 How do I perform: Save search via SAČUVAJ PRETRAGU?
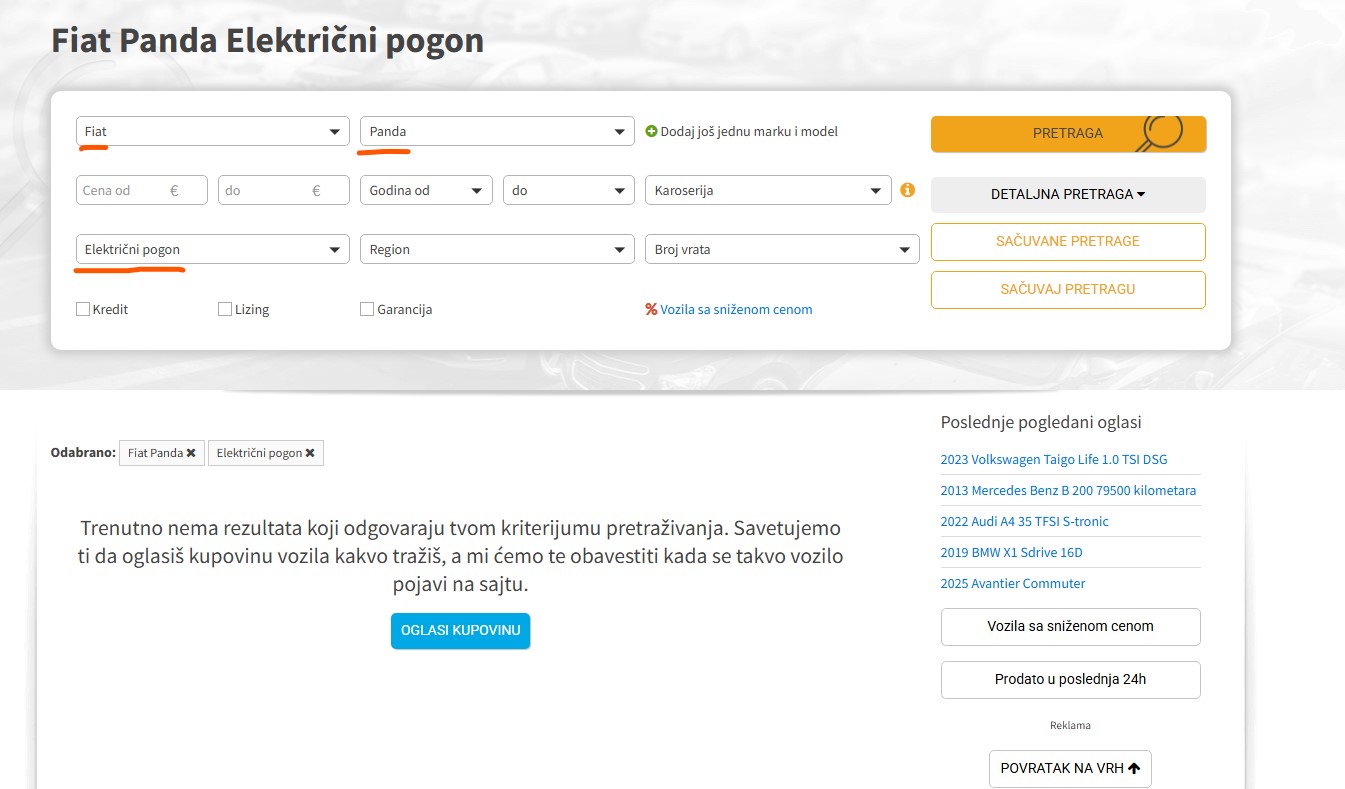(1068, 289)
